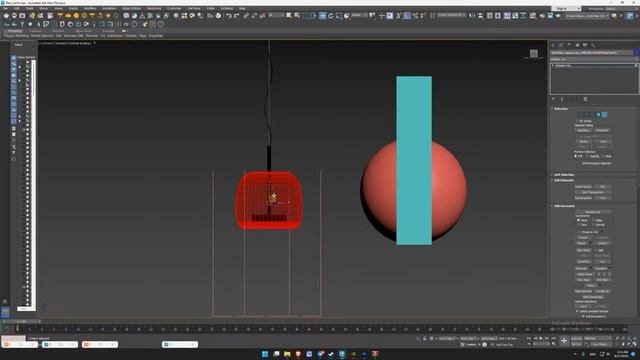The height and width of the screenshot is (360, 640).
Task: Open the Graph Editors menu
Action: coord(131,8)
